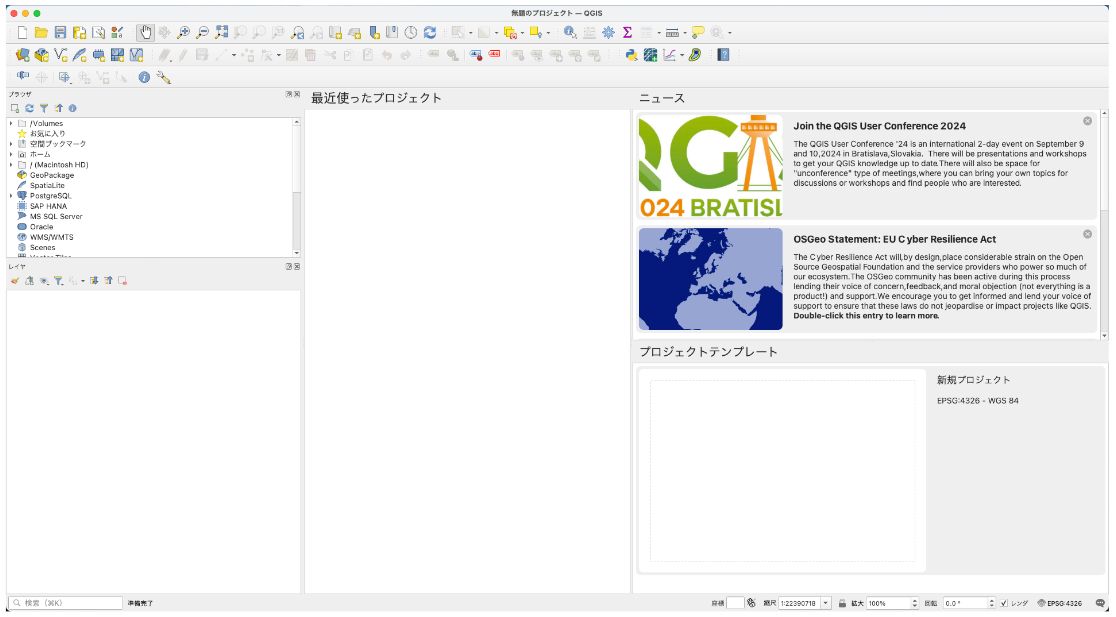This screenshot has height=617, width=1116.
Task: Create a new project with the blank page icon
Action: coord(23,33)
